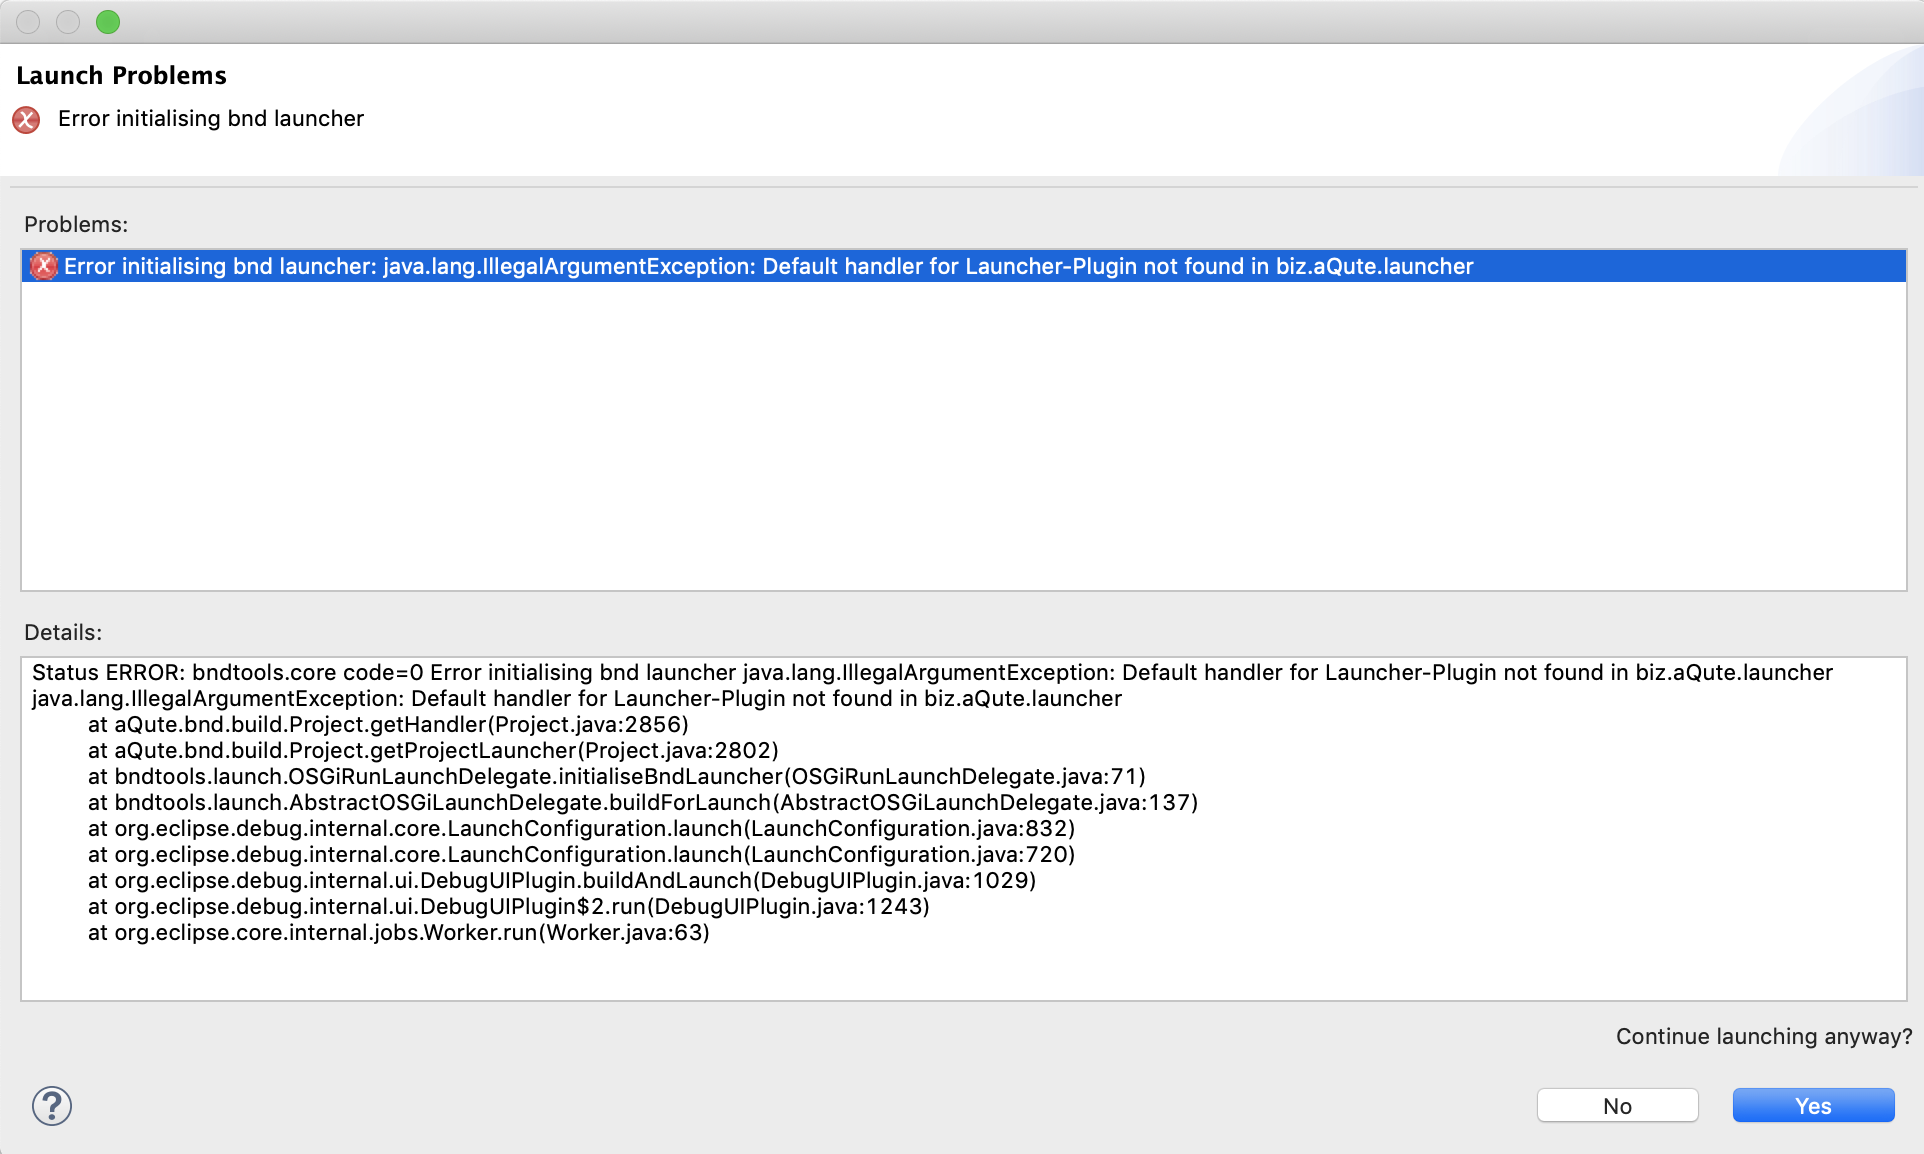Click the error icon beside the dialog message
The height and width of the screenshot is (1154, 1924).
pos(26,120)
